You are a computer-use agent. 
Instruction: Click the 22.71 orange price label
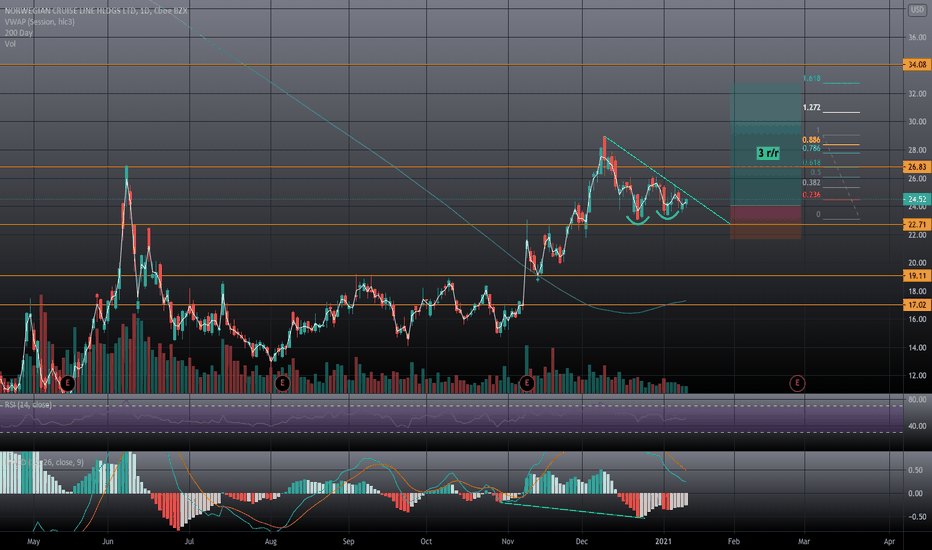pos(917,225)
